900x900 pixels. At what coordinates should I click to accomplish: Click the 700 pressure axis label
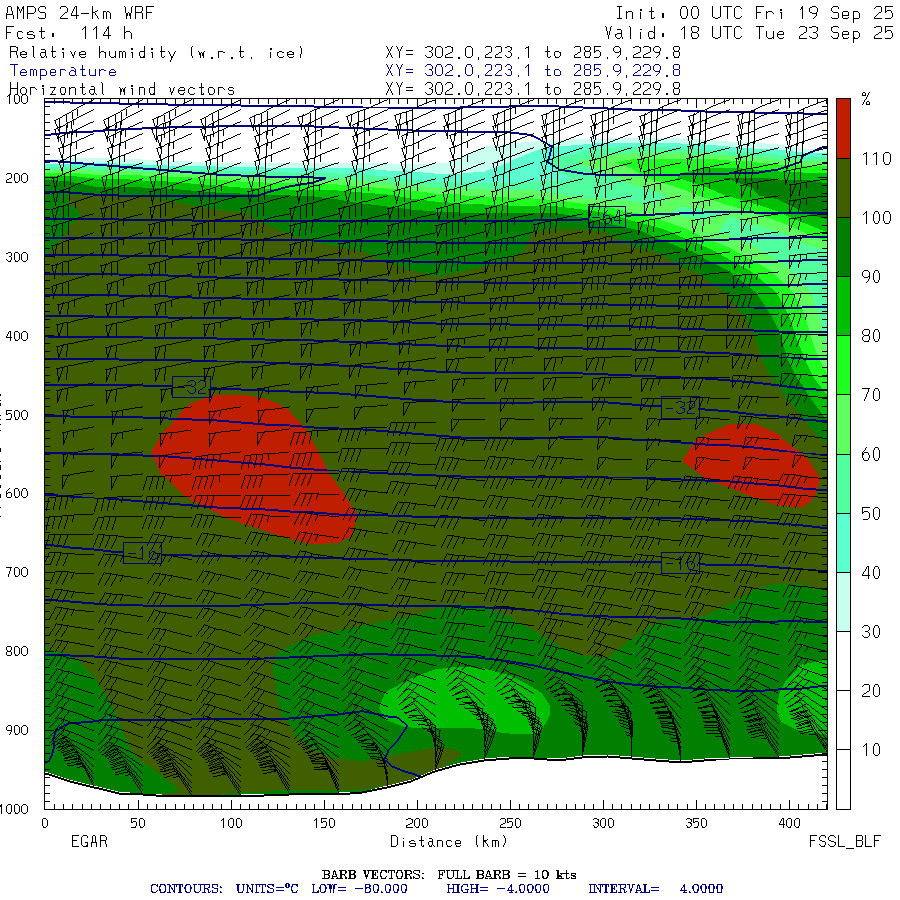[x=17, y=572]
